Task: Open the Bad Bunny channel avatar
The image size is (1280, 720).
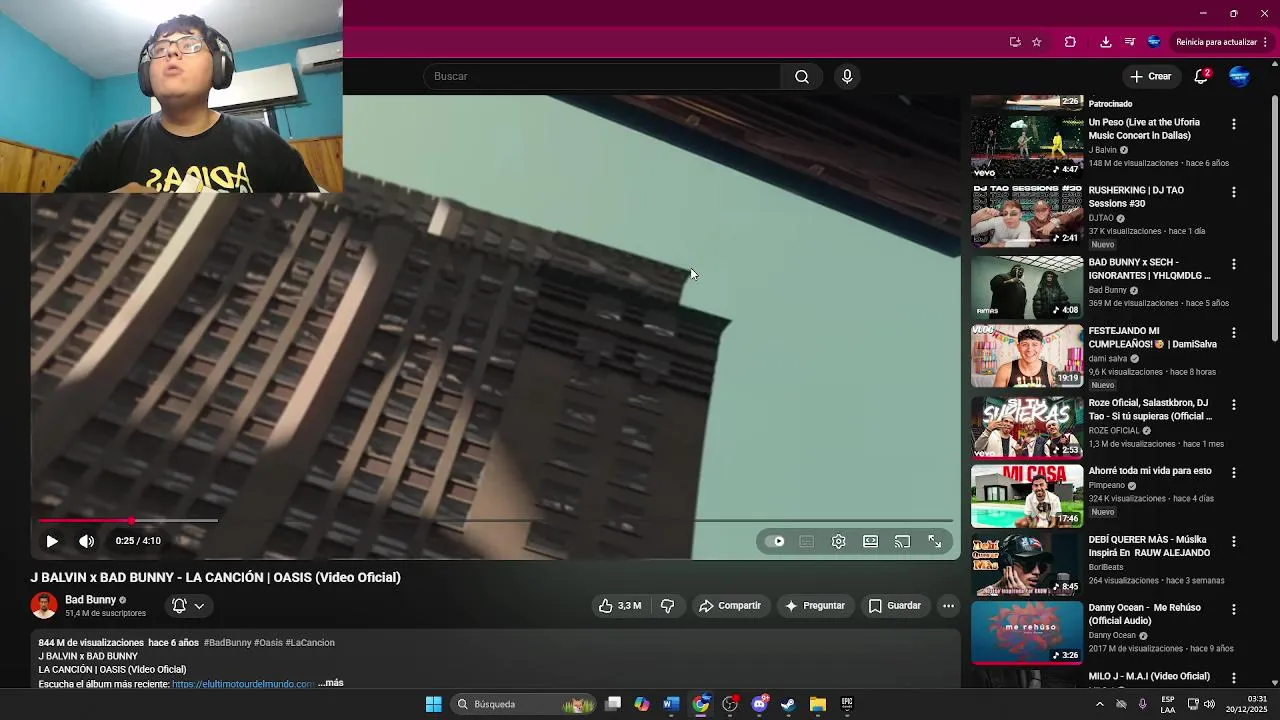Action: click(44, 606)
